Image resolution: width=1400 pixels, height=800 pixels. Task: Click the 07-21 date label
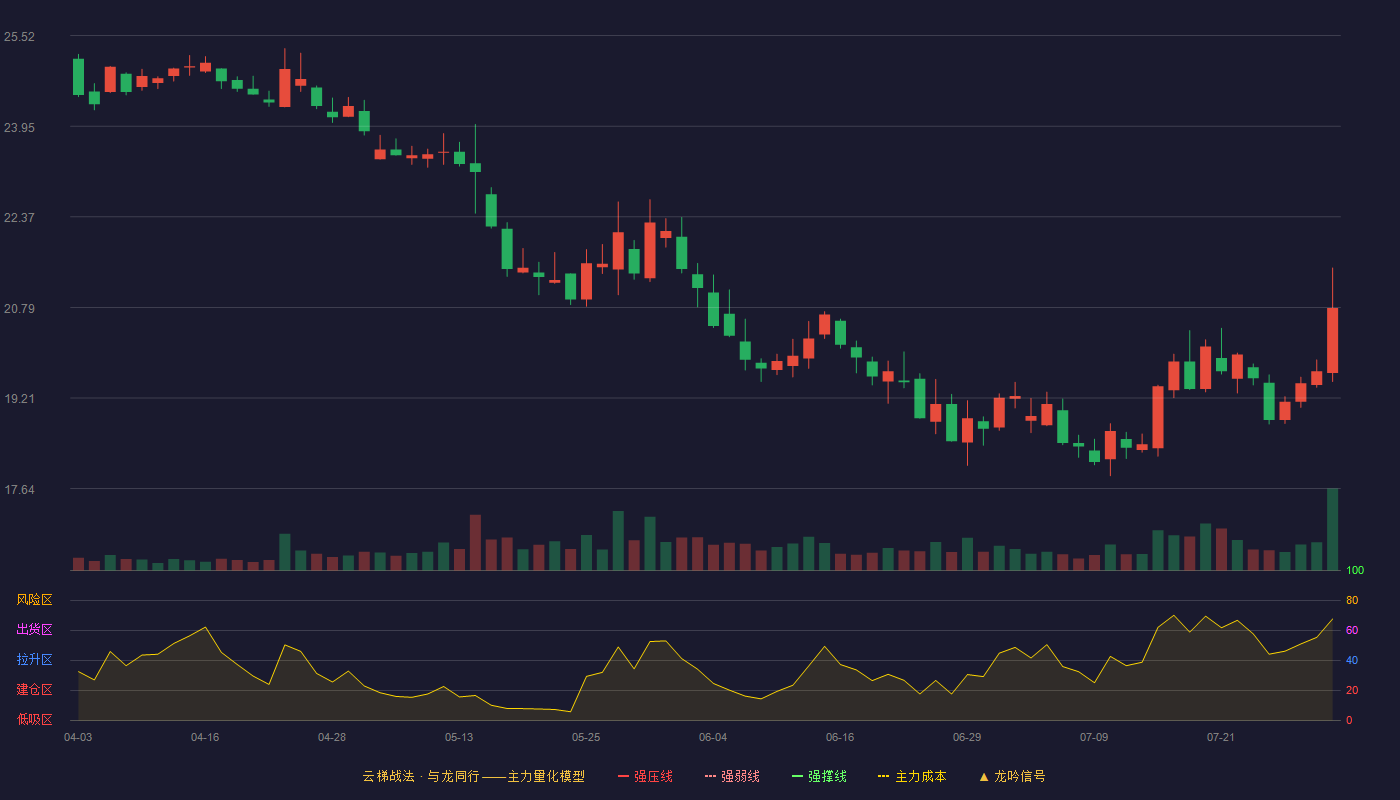[x=1221, y=737]
